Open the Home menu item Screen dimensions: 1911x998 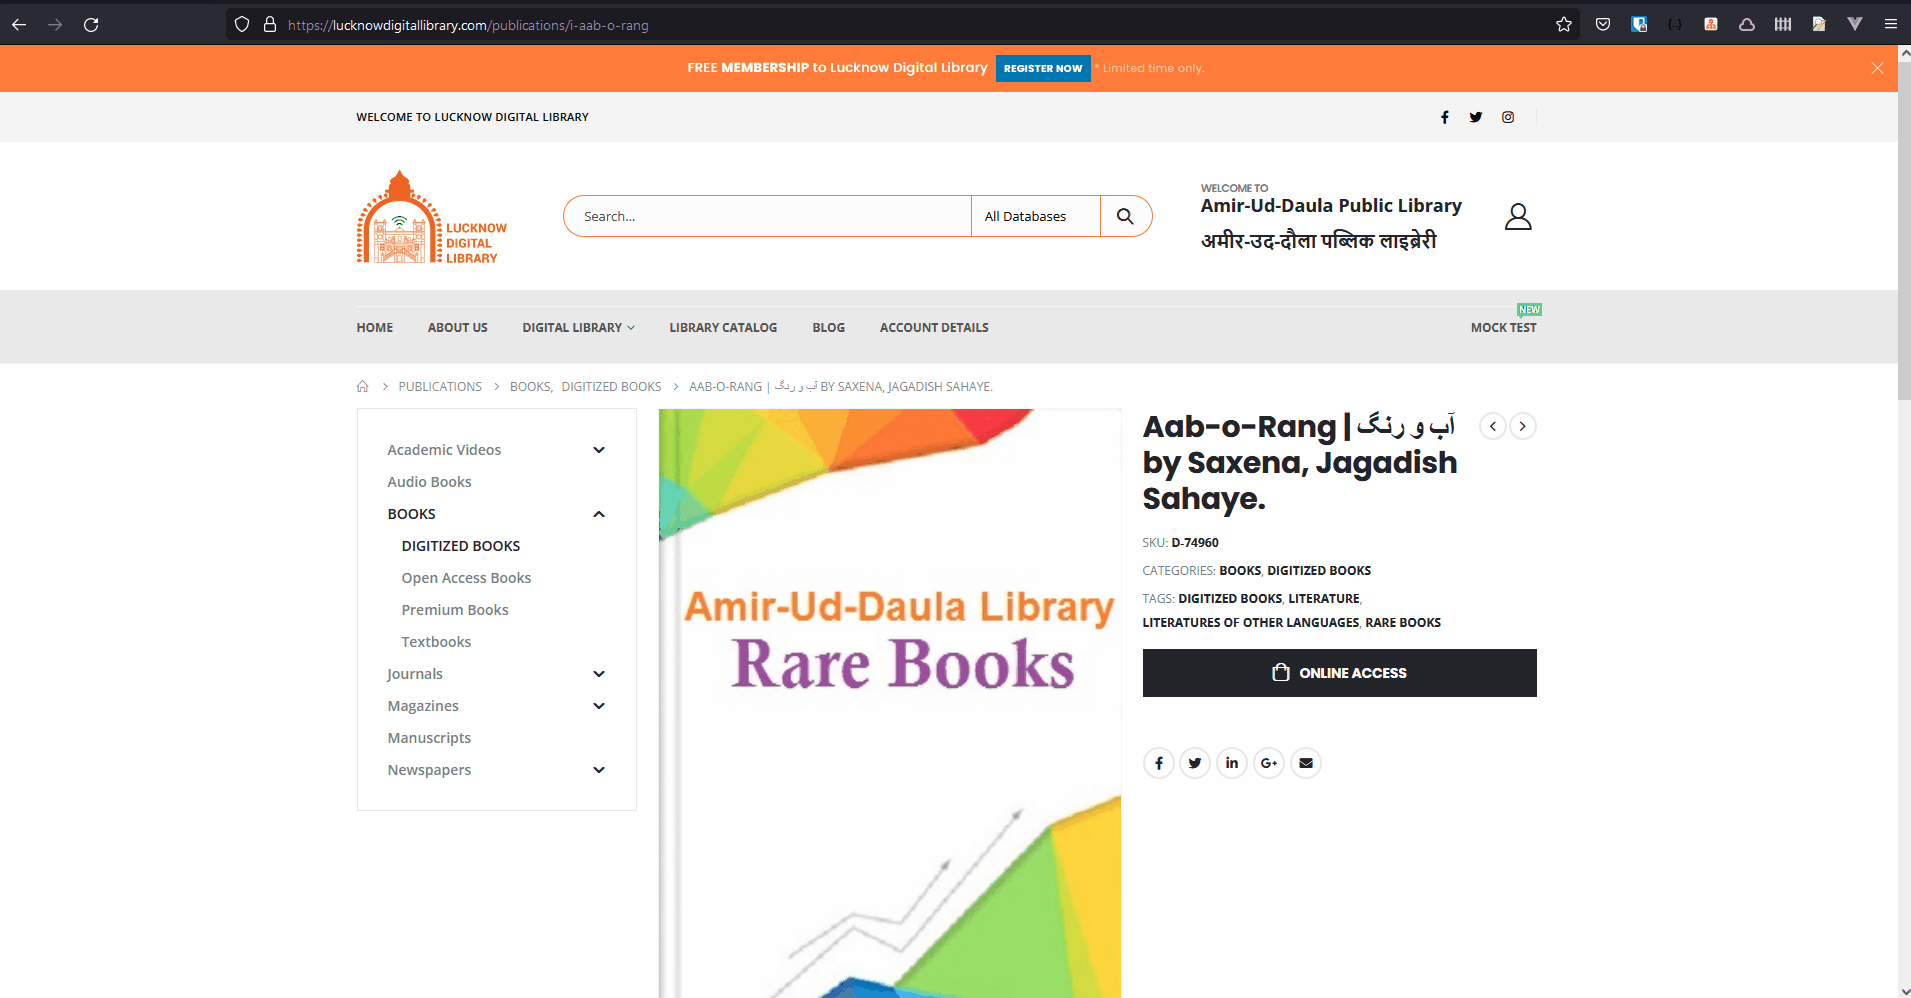tap(375, 328)
